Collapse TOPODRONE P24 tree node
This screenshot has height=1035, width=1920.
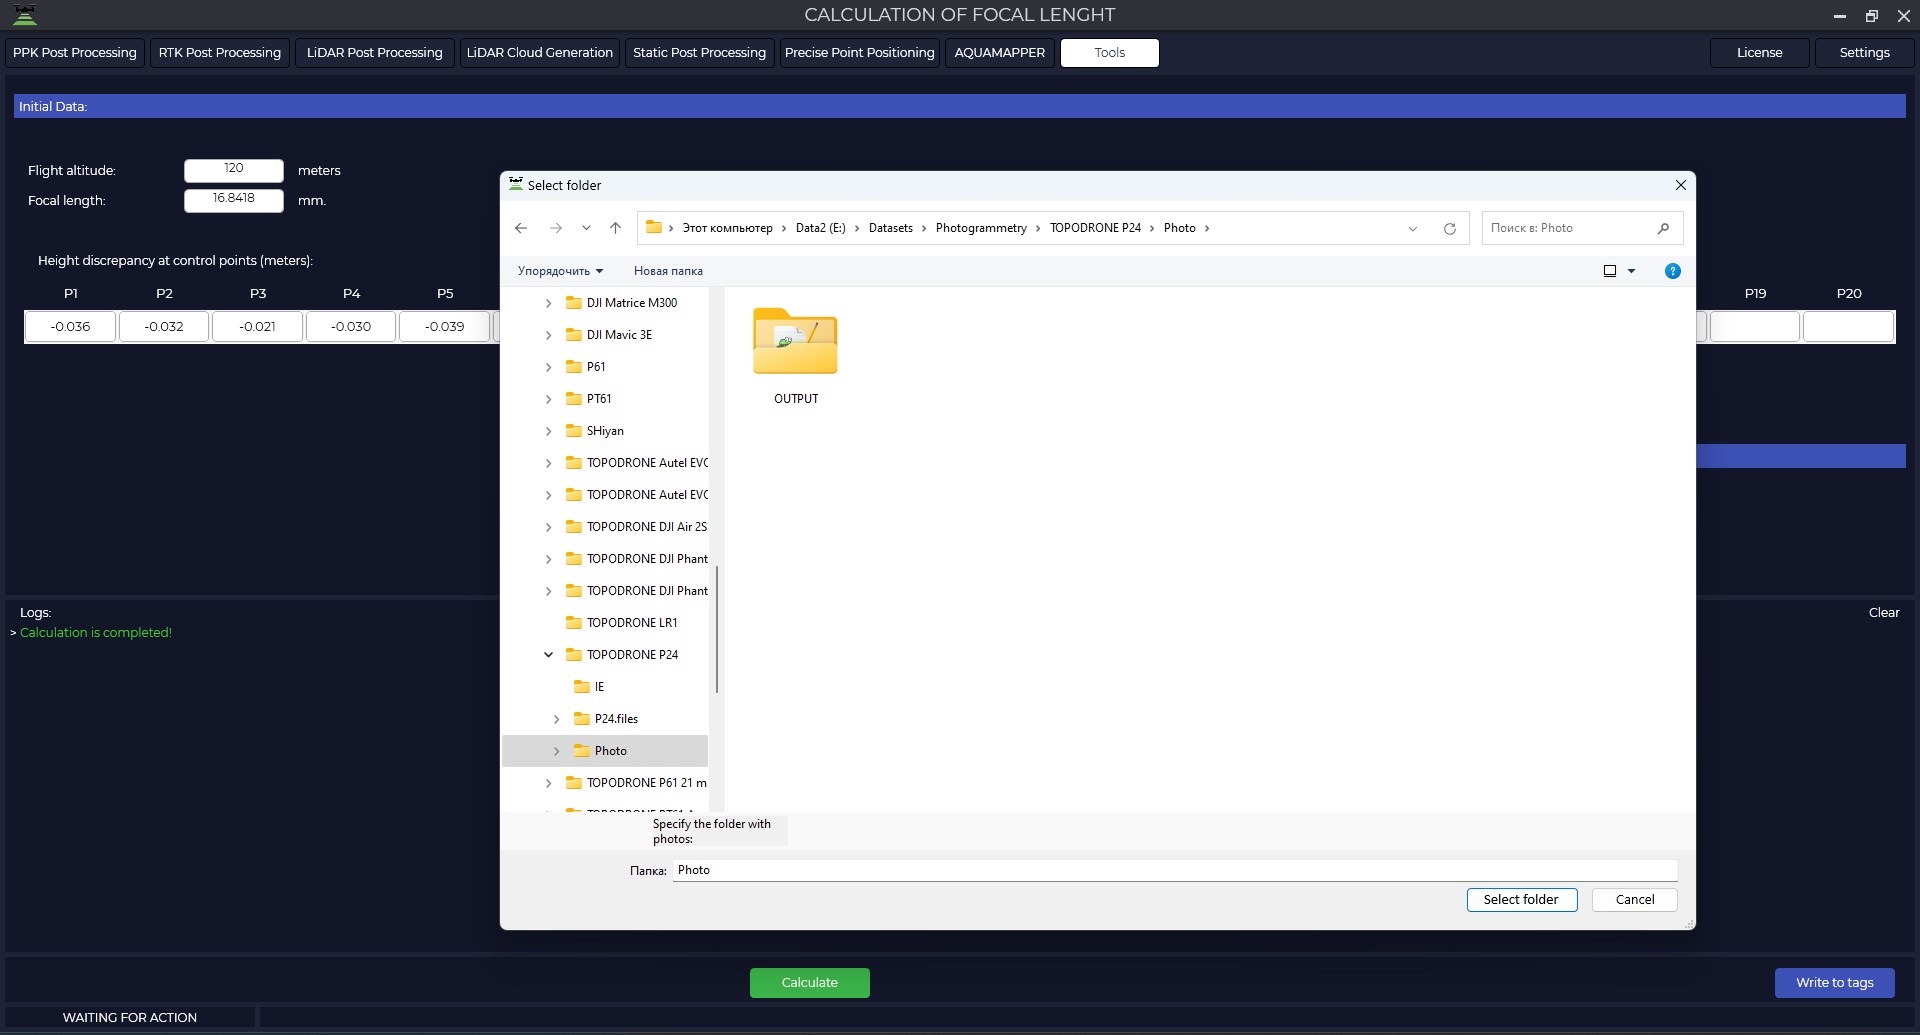(x=548, y=655)
